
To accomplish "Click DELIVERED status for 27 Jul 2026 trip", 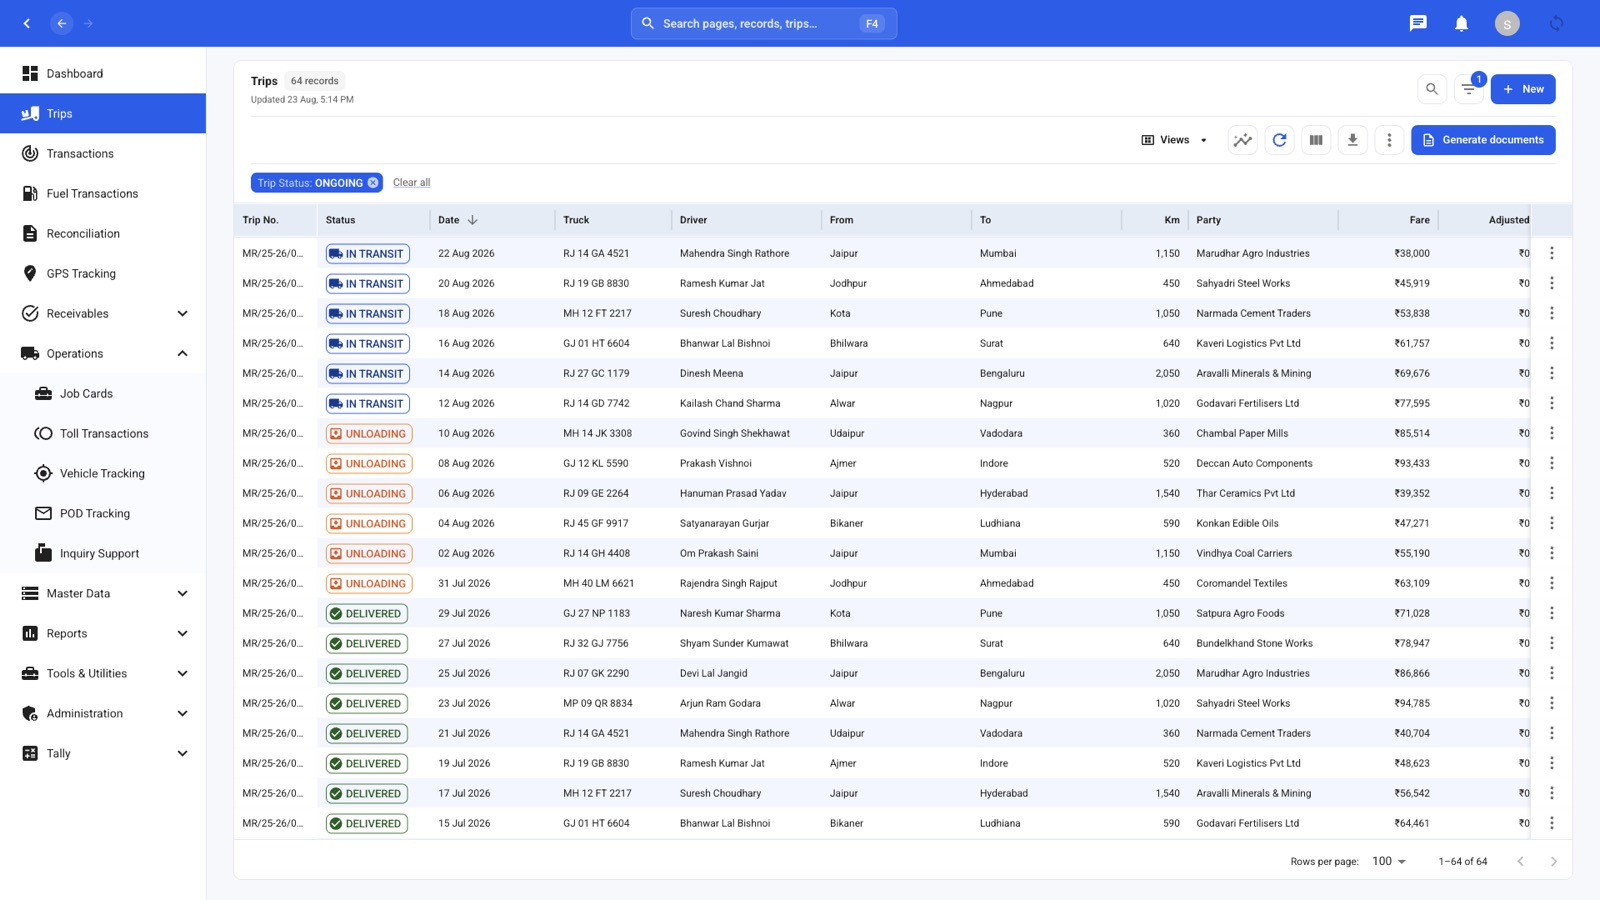I will pos(367,643).
